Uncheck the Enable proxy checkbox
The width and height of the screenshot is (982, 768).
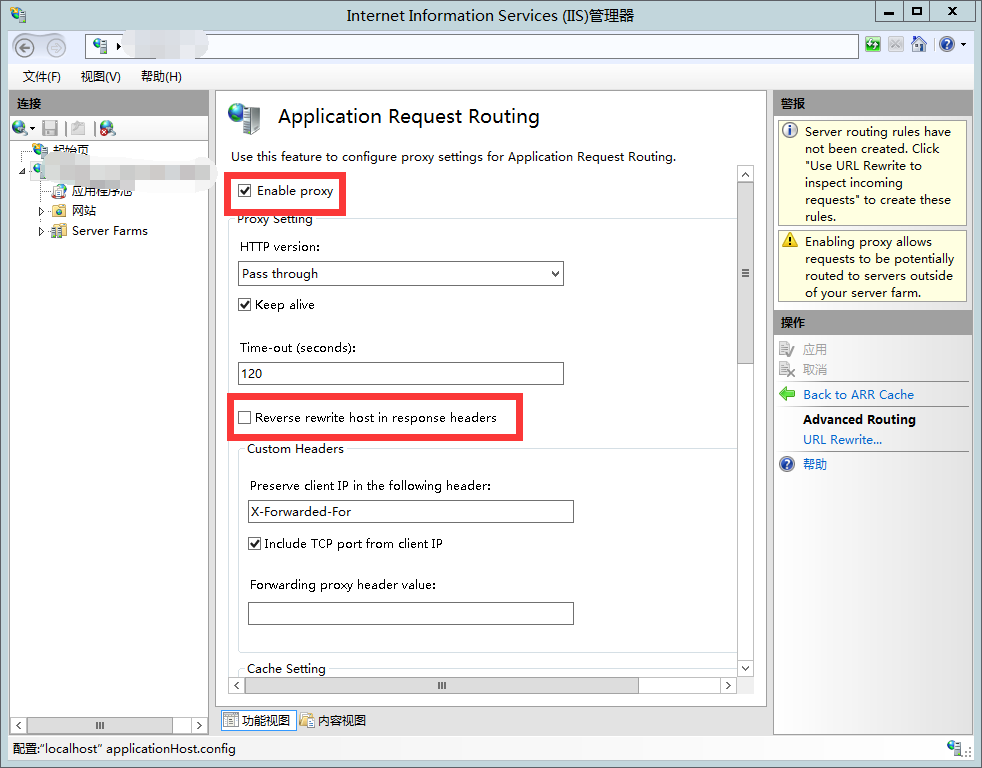(x=245, y=191)
